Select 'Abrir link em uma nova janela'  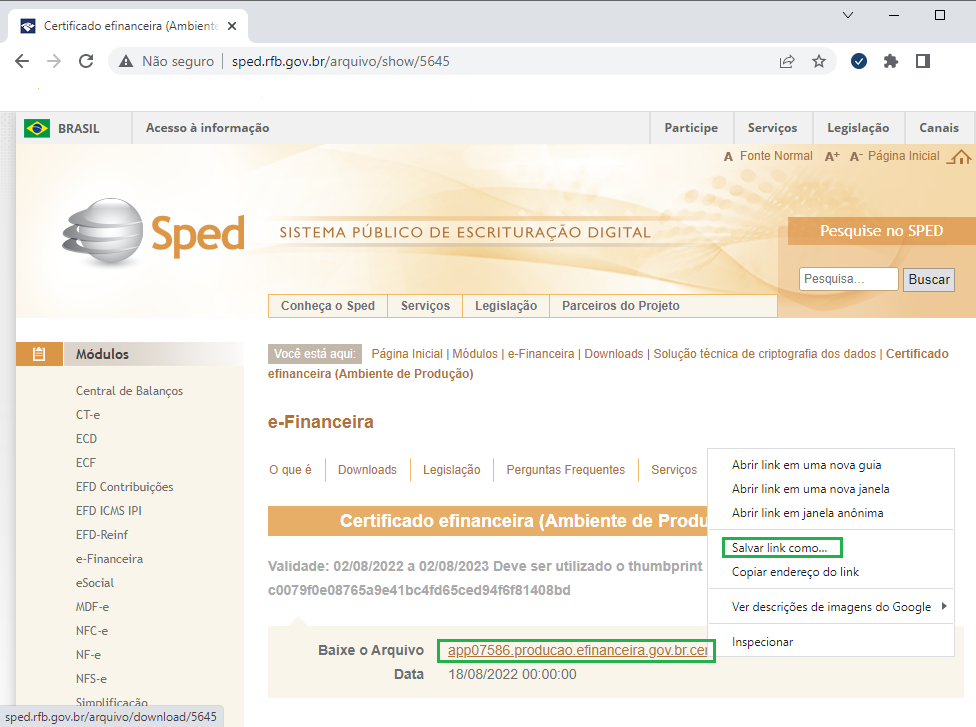[830, 489]
